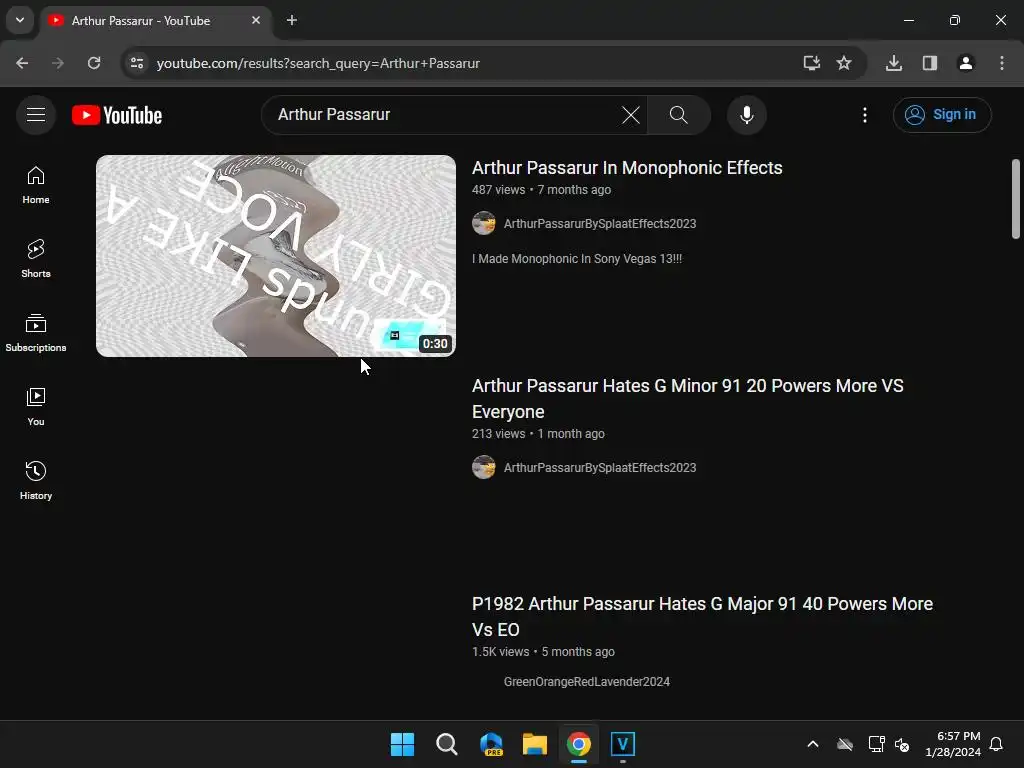Image resolution: width=1024 pixels, height=768 pixels.
Task: Open the tab search dropdown arrow
Action: point(20,20)
